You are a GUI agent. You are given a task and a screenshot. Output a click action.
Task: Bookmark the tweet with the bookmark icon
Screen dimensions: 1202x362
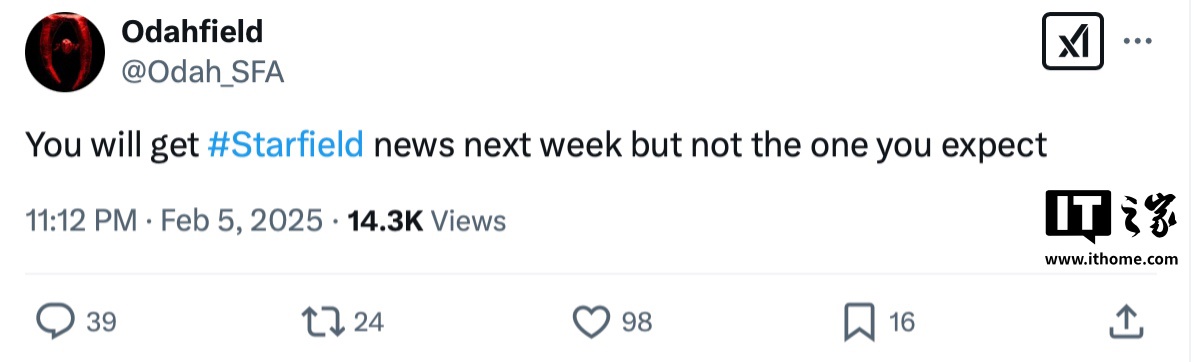pyautogui.click(x=859, y=321)
